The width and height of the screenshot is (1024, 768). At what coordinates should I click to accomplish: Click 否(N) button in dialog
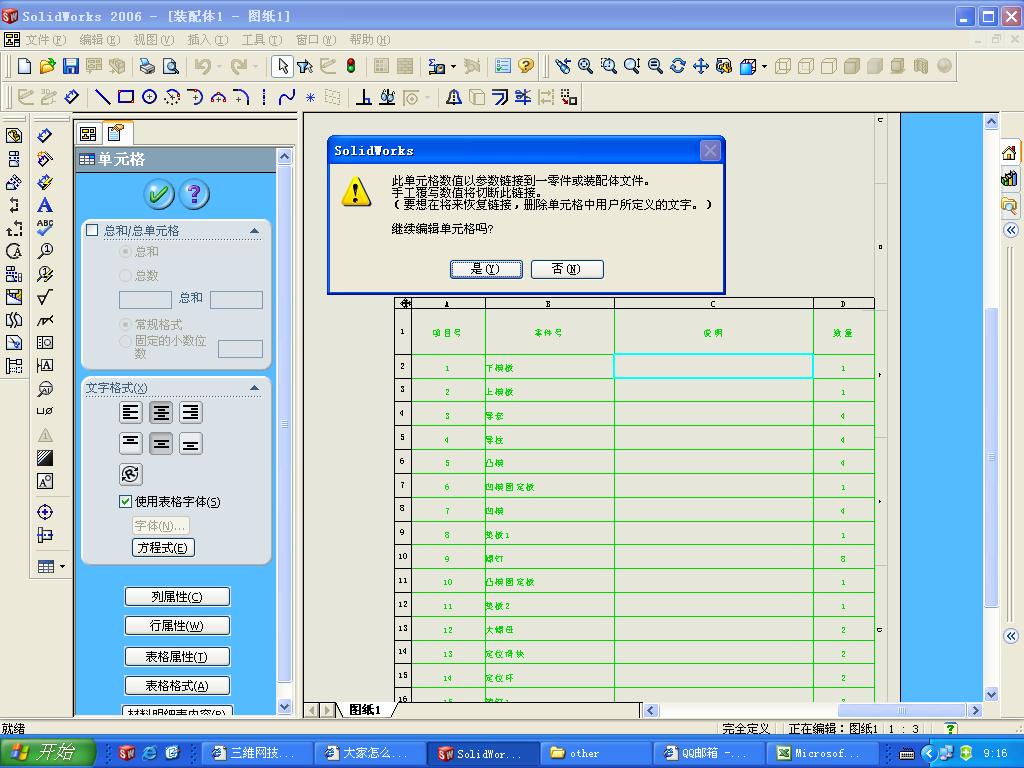click(567, 269)
